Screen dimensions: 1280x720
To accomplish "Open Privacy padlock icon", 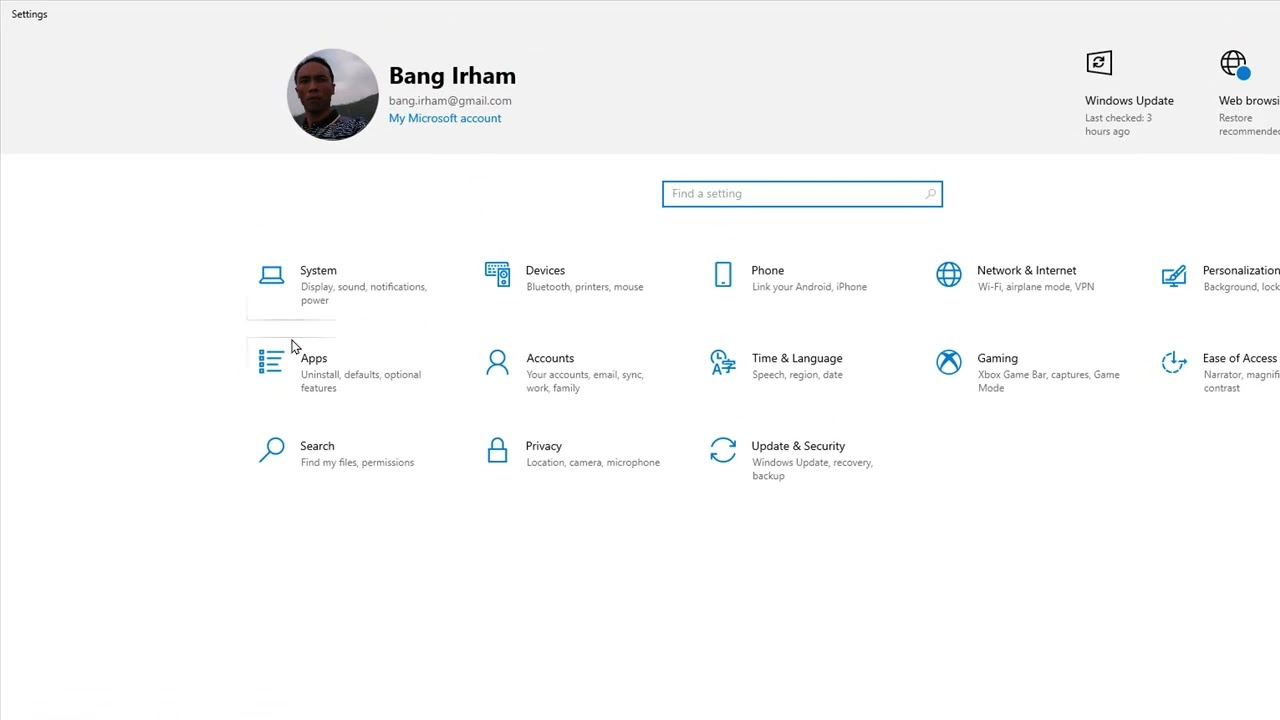I will click(x=497, y=450).
